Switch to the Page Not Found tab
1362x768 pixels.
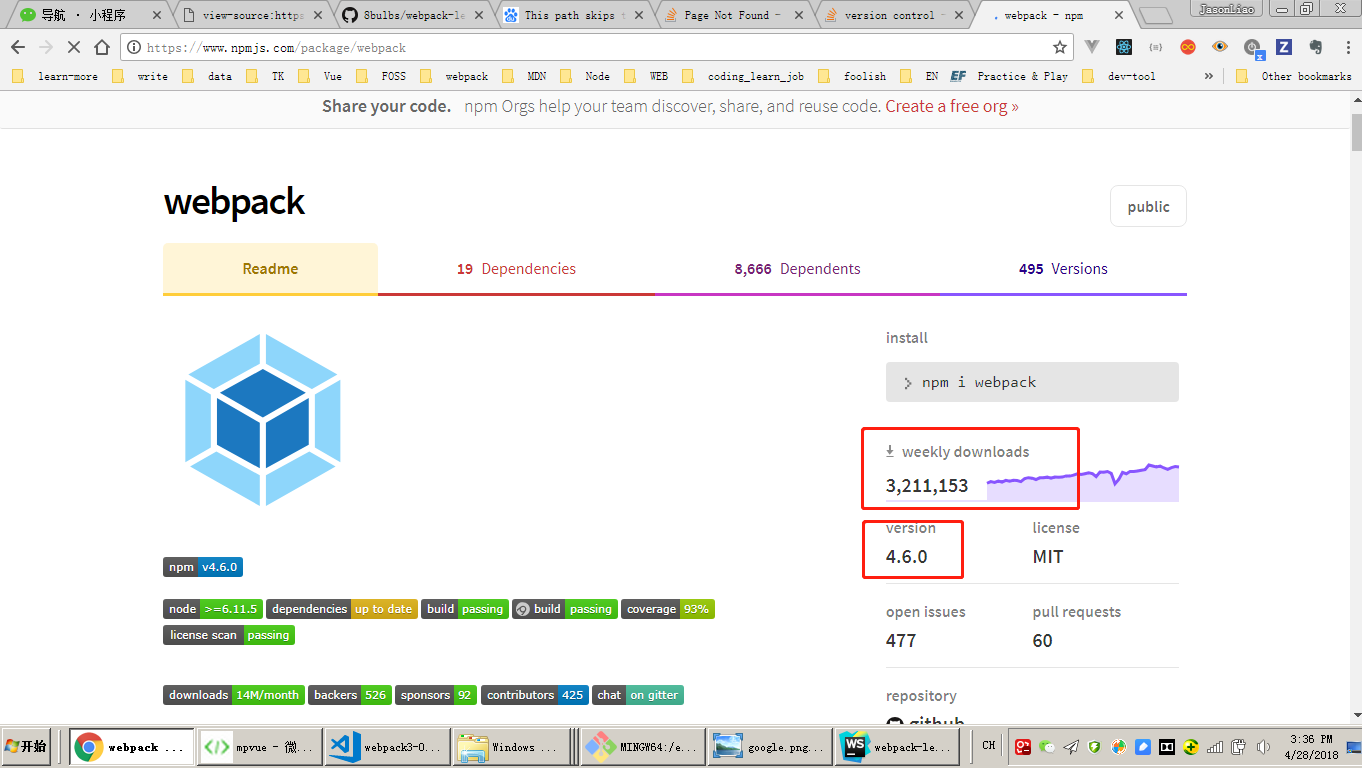[x=731, y=15]
